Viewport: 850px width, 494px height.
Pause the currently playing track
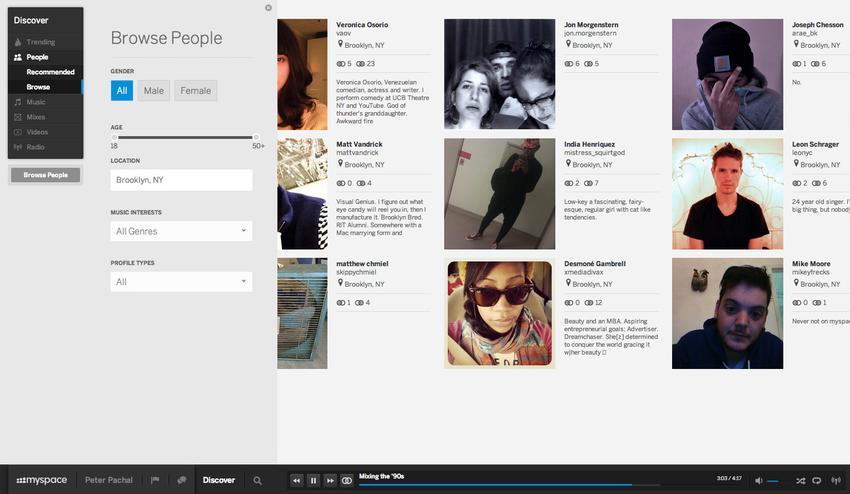[x=313, y=480]
